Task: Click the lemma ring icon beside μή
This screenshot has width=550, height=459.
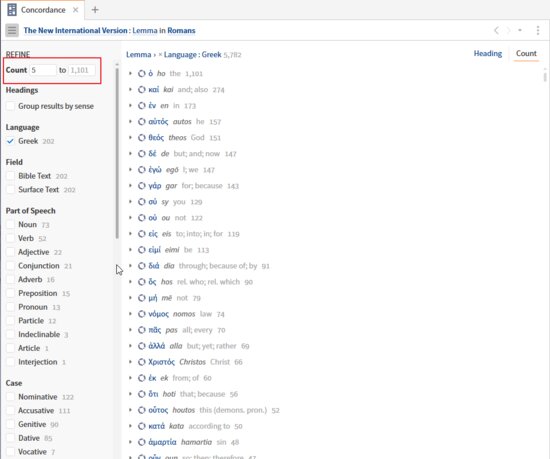Action: [x=141, y=298]
